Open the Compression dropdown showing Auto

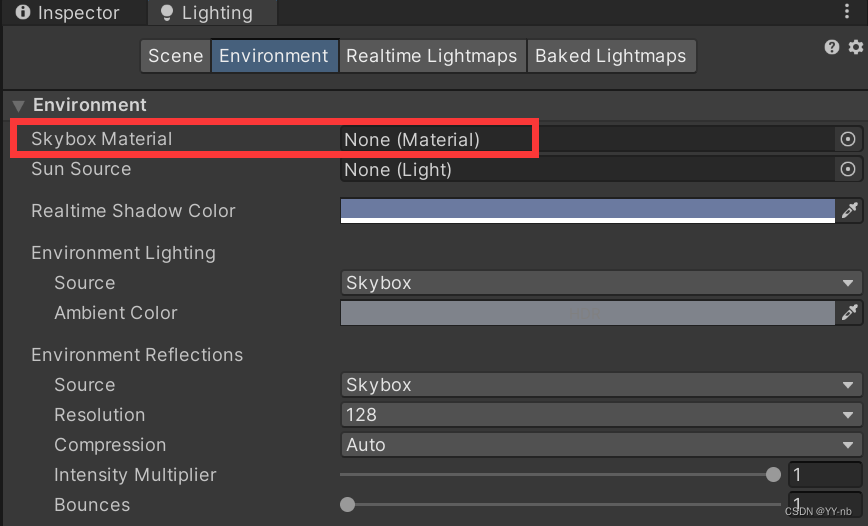tap(601, 445)
